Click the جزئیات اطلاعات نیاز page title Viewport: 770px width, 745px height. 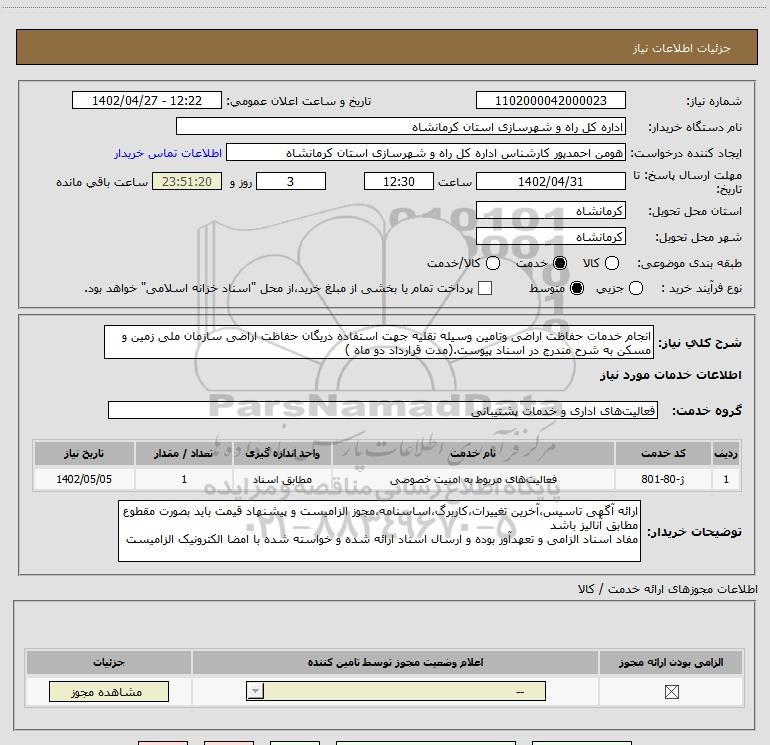point(681,48)
